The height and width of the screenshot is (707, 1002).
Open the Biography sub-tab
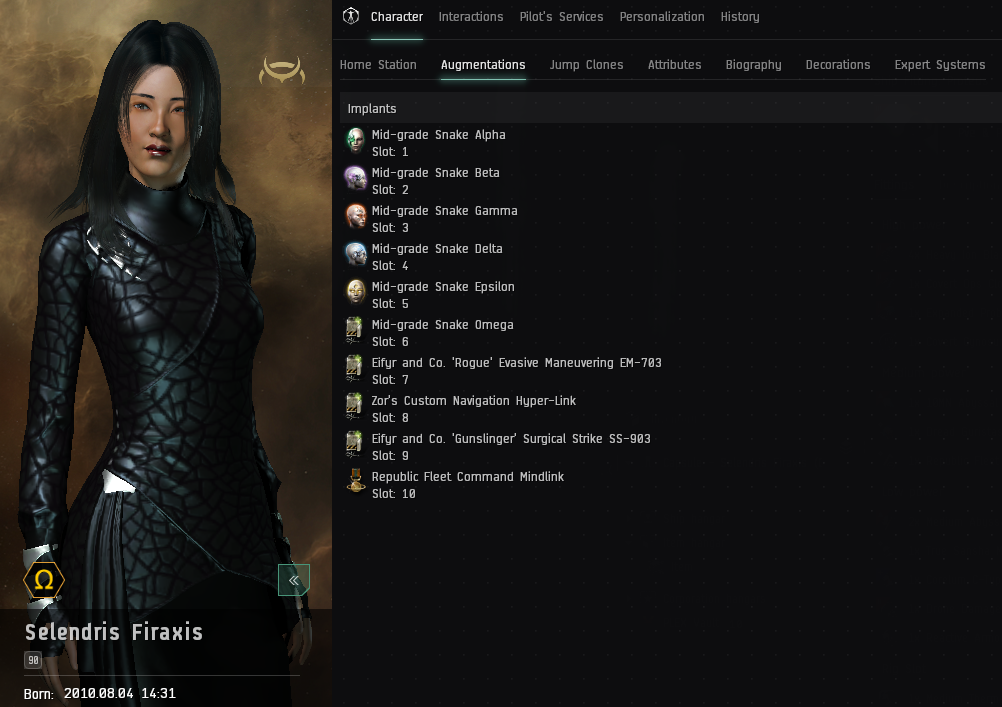tap(753, 65)
